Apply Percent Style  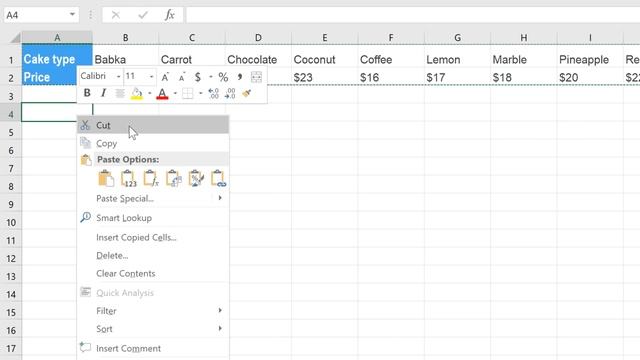pyautogui.click(x=223, y=77)
